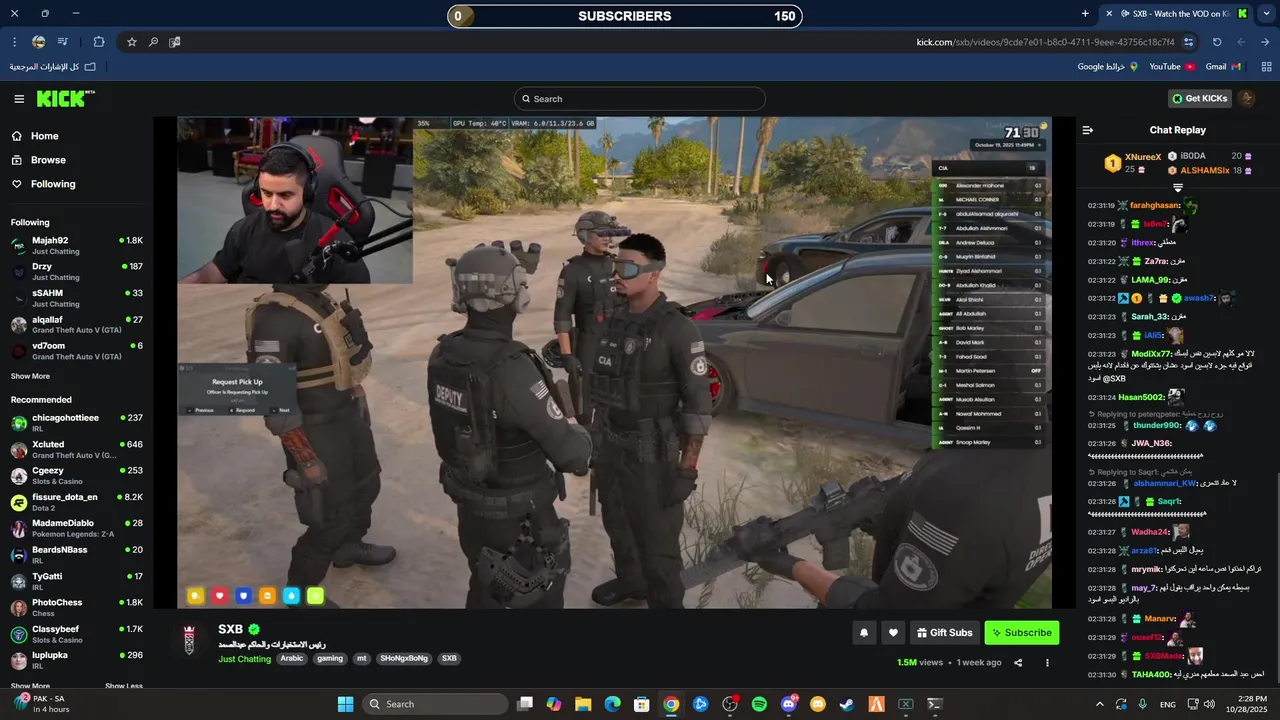Open the zoom magnifier icon in address bar
Viewport: 1280px width, 720px height.
pos(153,42)
